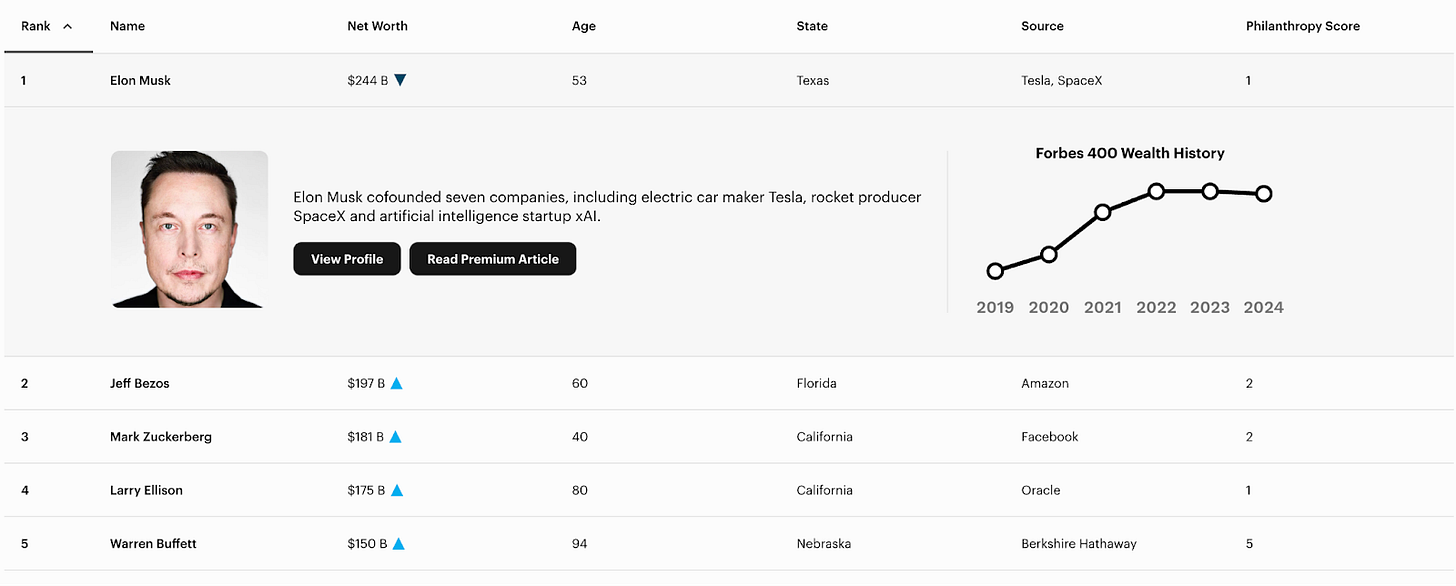
Task: Expand the Larry Ellison row
Action: click(146, 490)
